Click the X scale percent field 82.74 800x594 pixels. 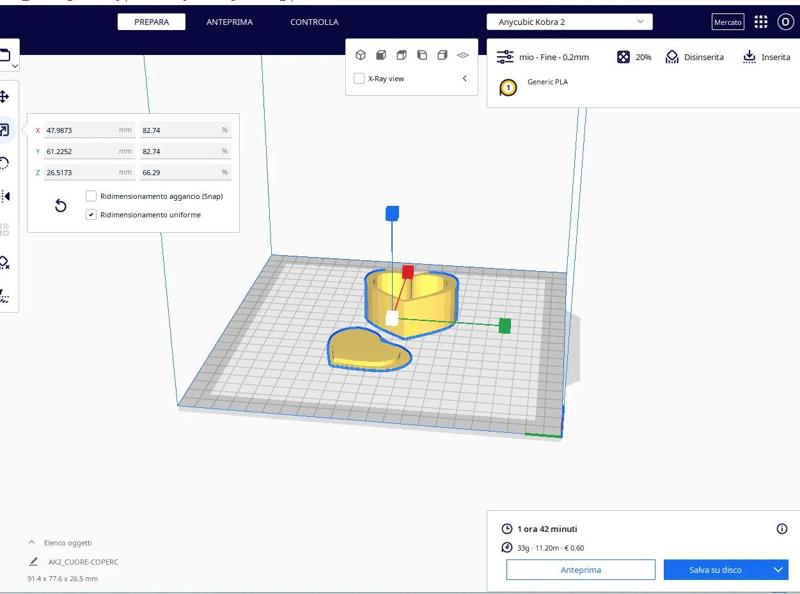186,130
